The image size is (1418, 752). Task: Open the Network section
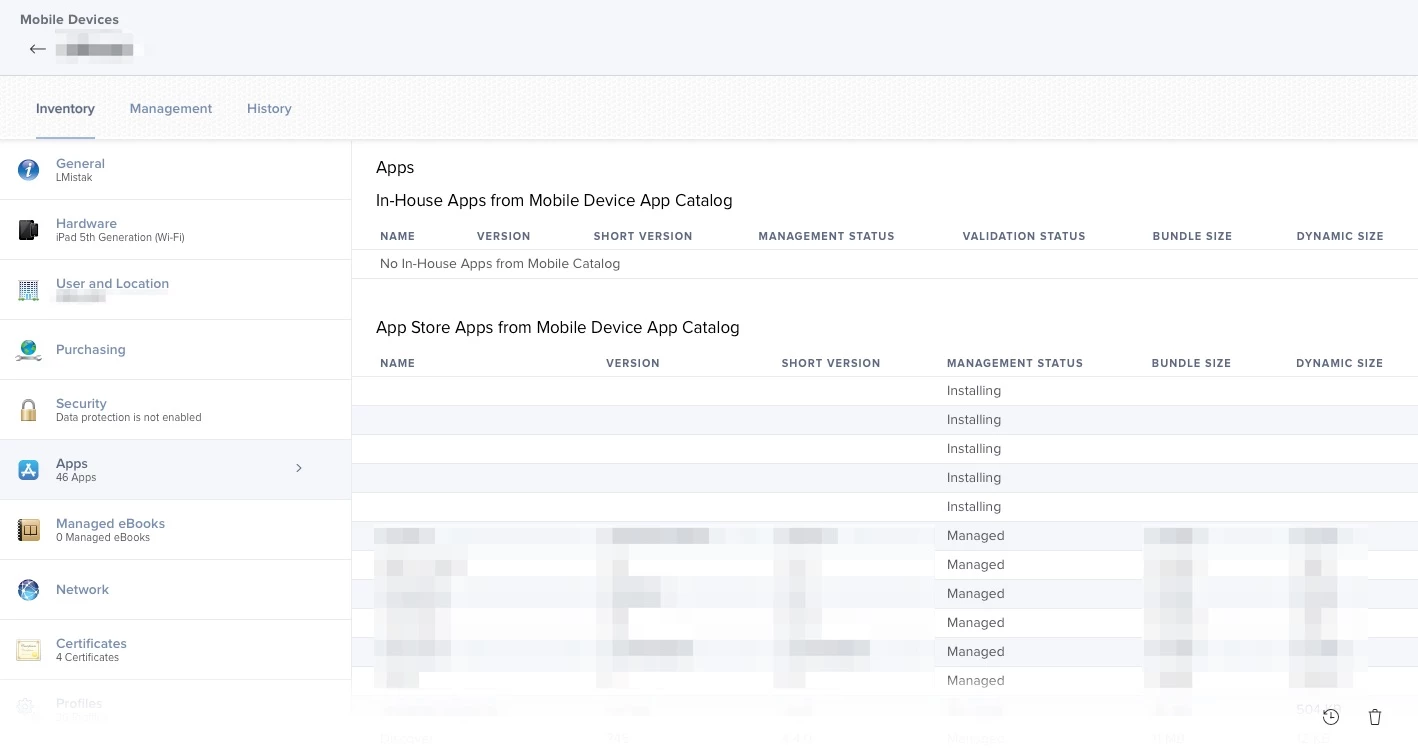(175, 590)
